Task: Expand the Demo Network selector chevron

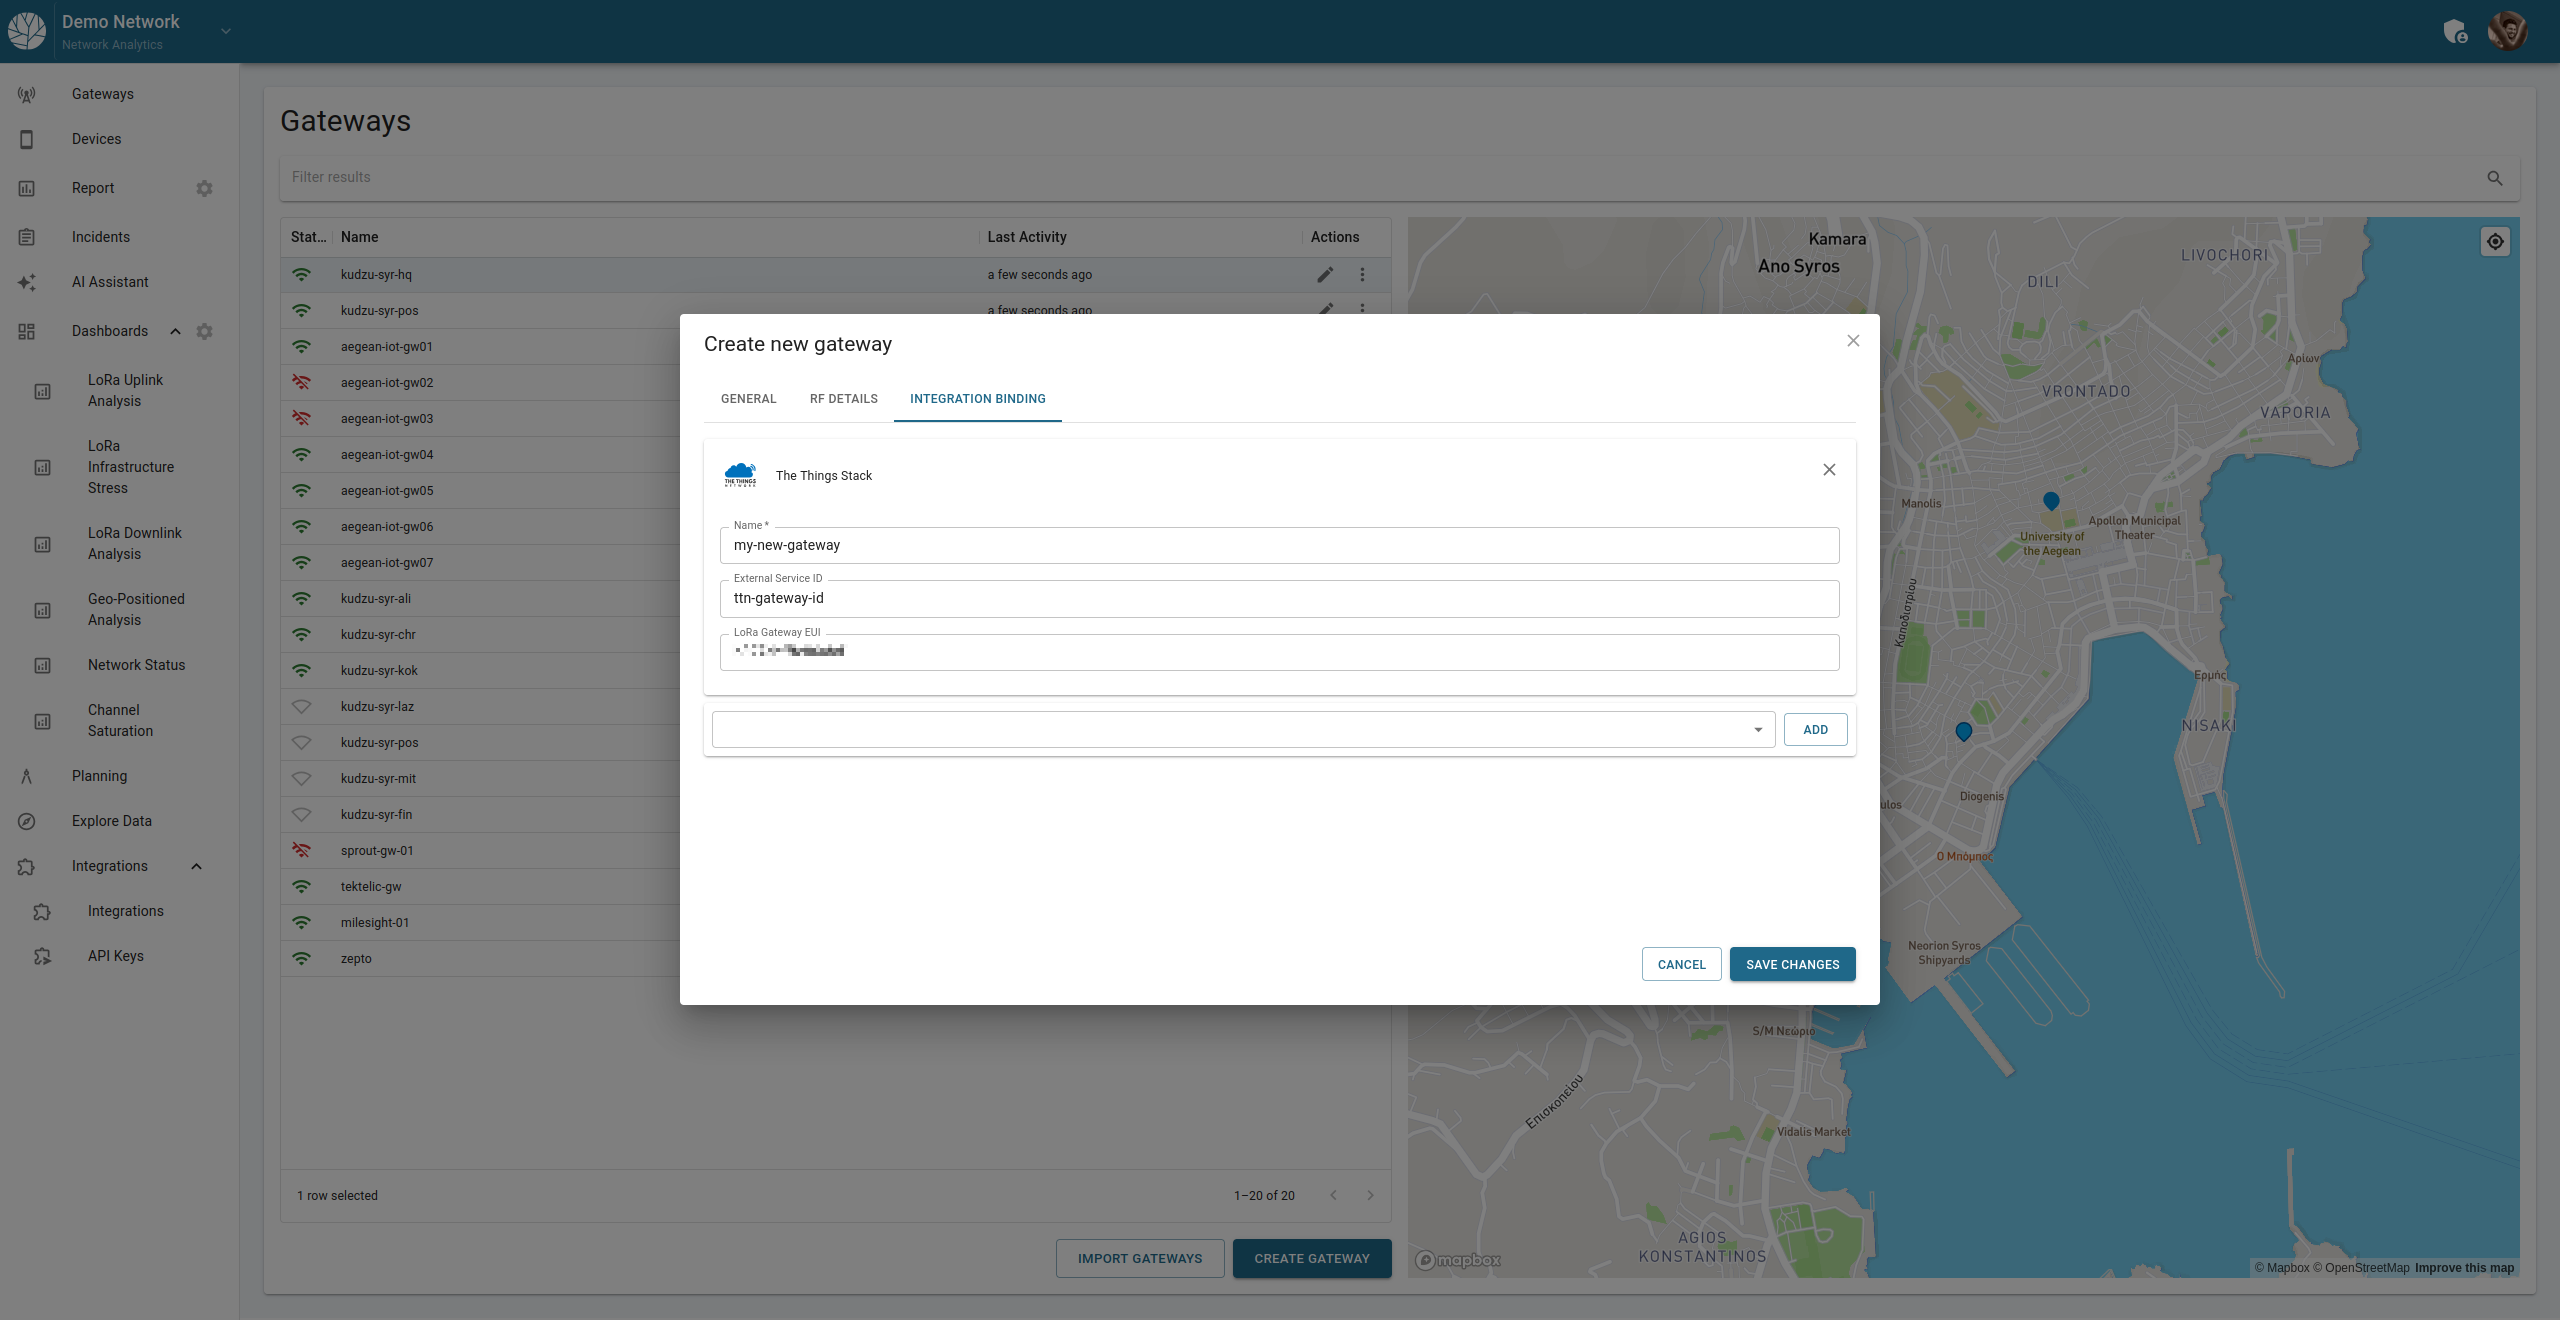Action: coord(226,32)
